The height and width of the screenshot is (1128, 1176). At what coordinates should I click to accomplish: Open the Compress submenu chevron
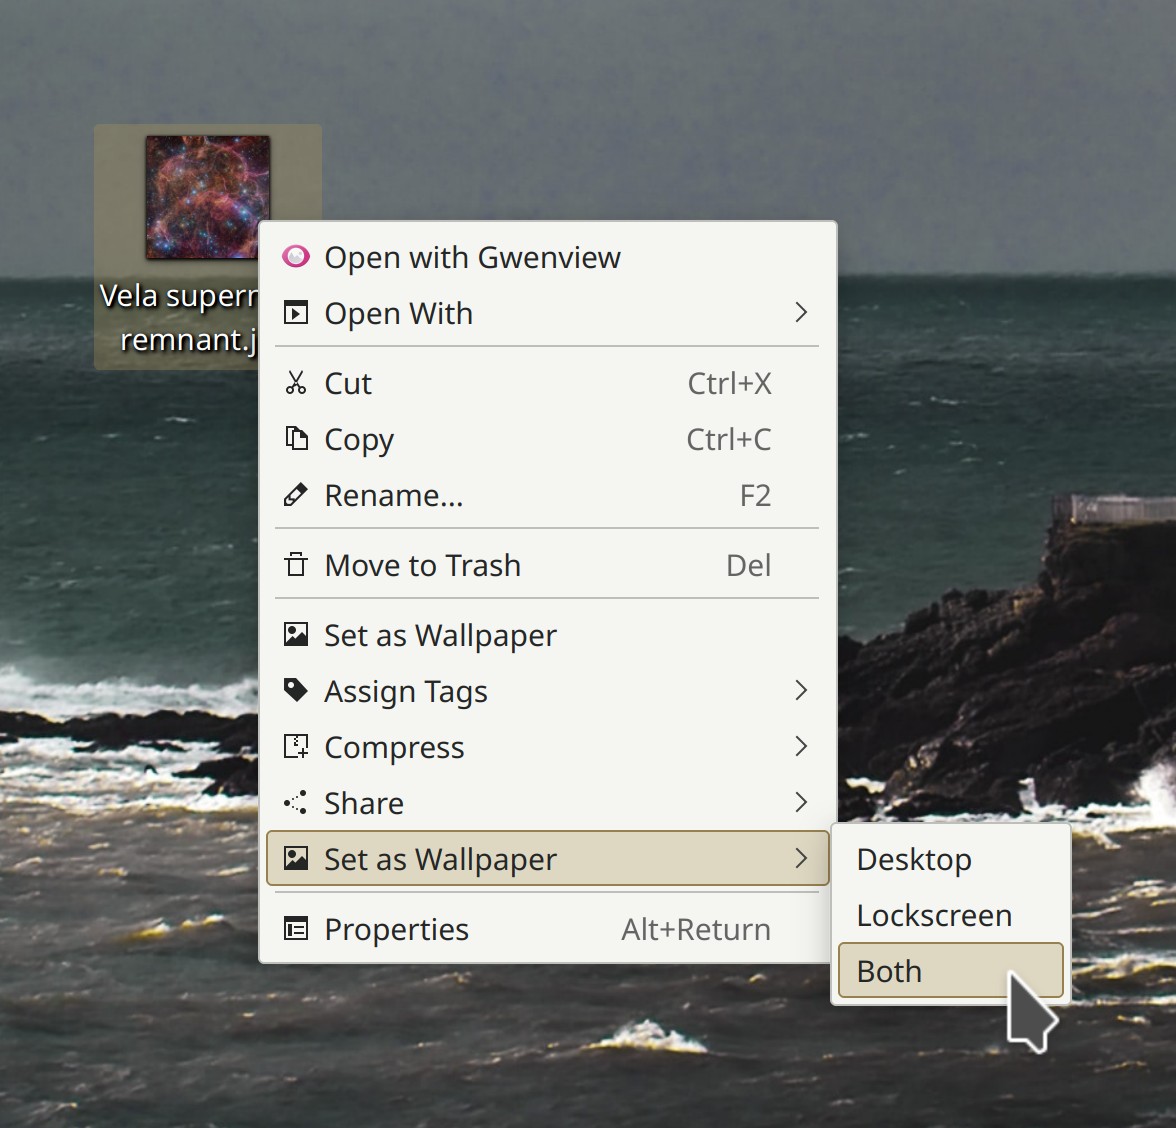pyautogui.click(x=800, y=746)
